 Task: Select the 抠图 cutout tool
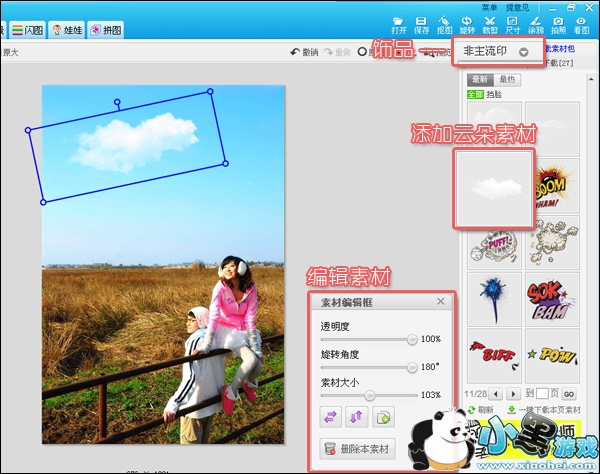click(x=444, y=25)
